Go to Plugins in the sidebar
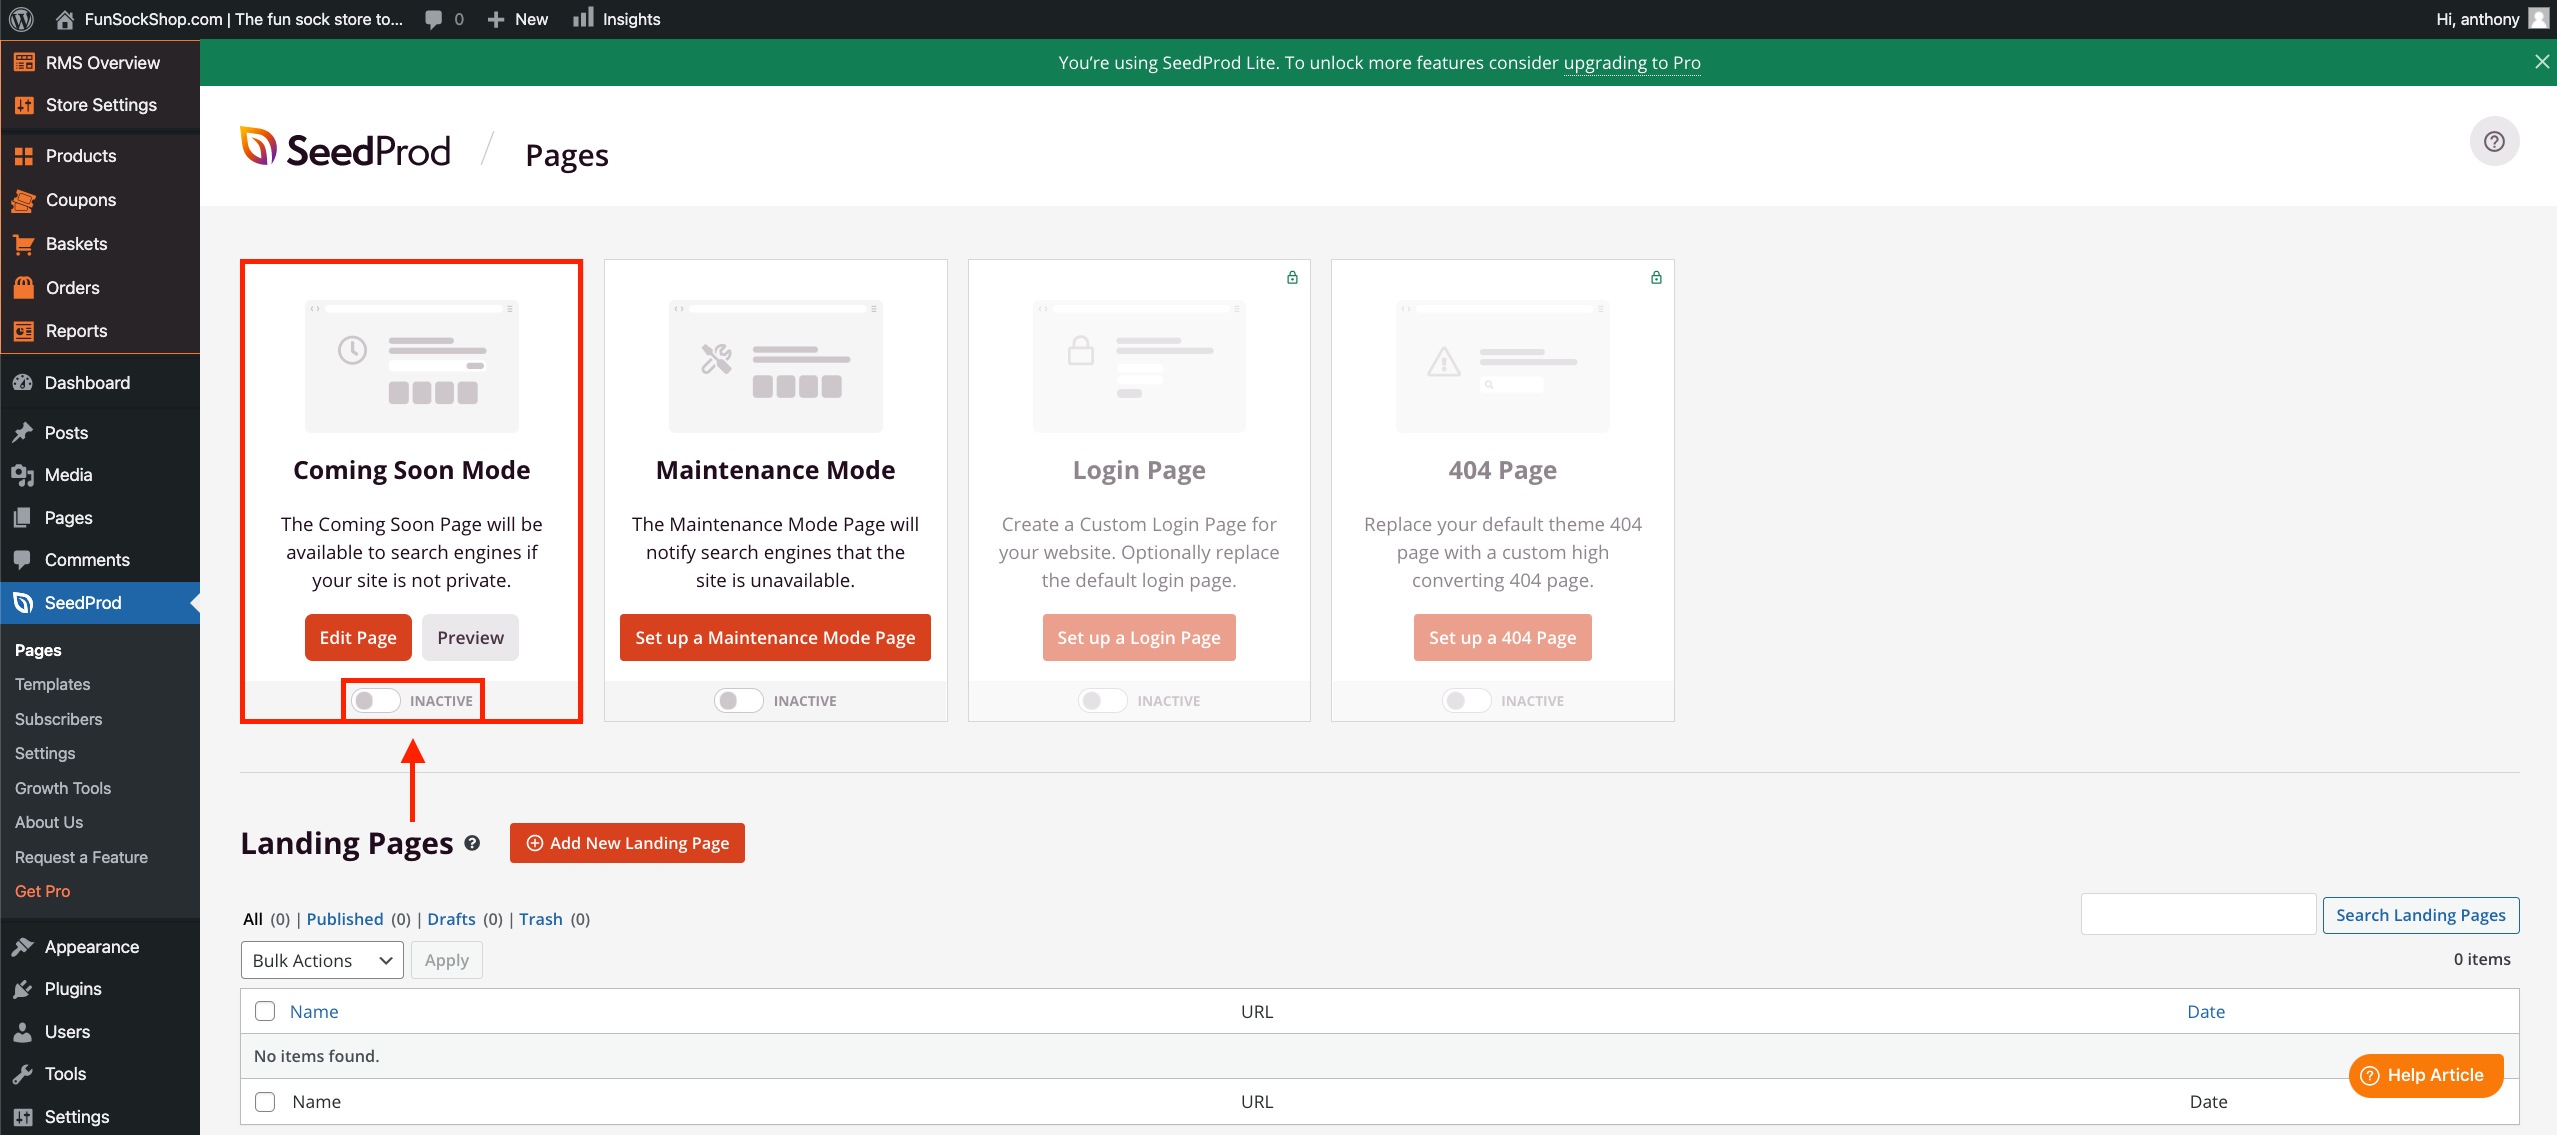 point(73,989)
